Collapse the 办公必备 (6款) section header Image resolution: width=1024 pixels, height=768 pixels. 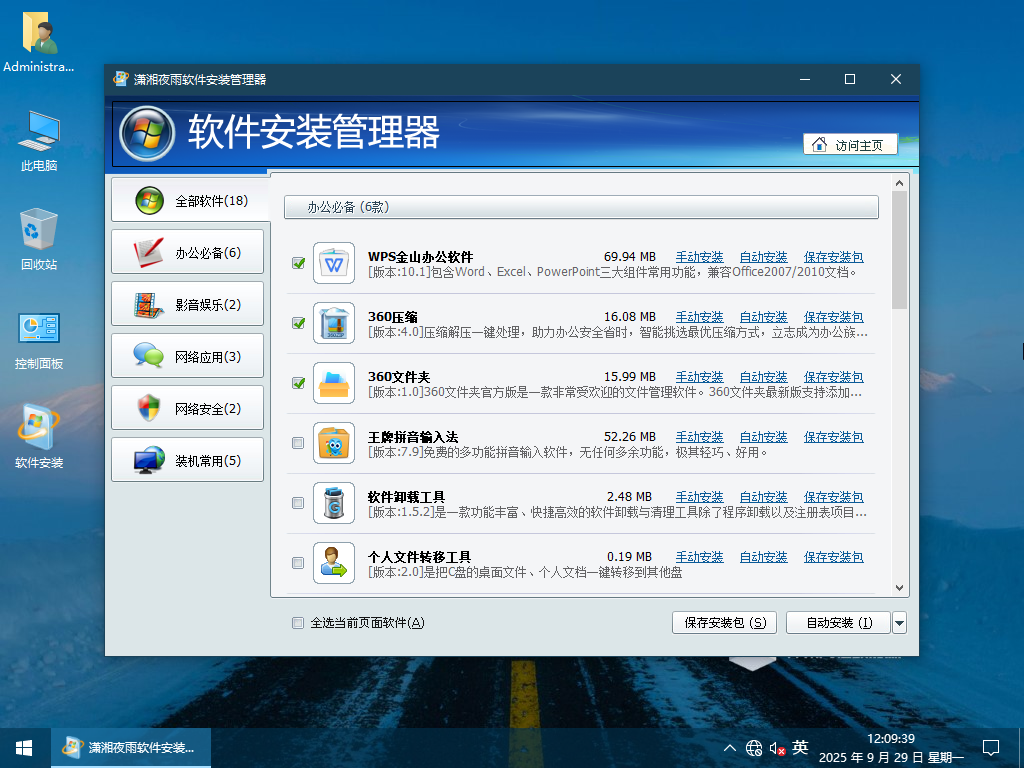580,207
